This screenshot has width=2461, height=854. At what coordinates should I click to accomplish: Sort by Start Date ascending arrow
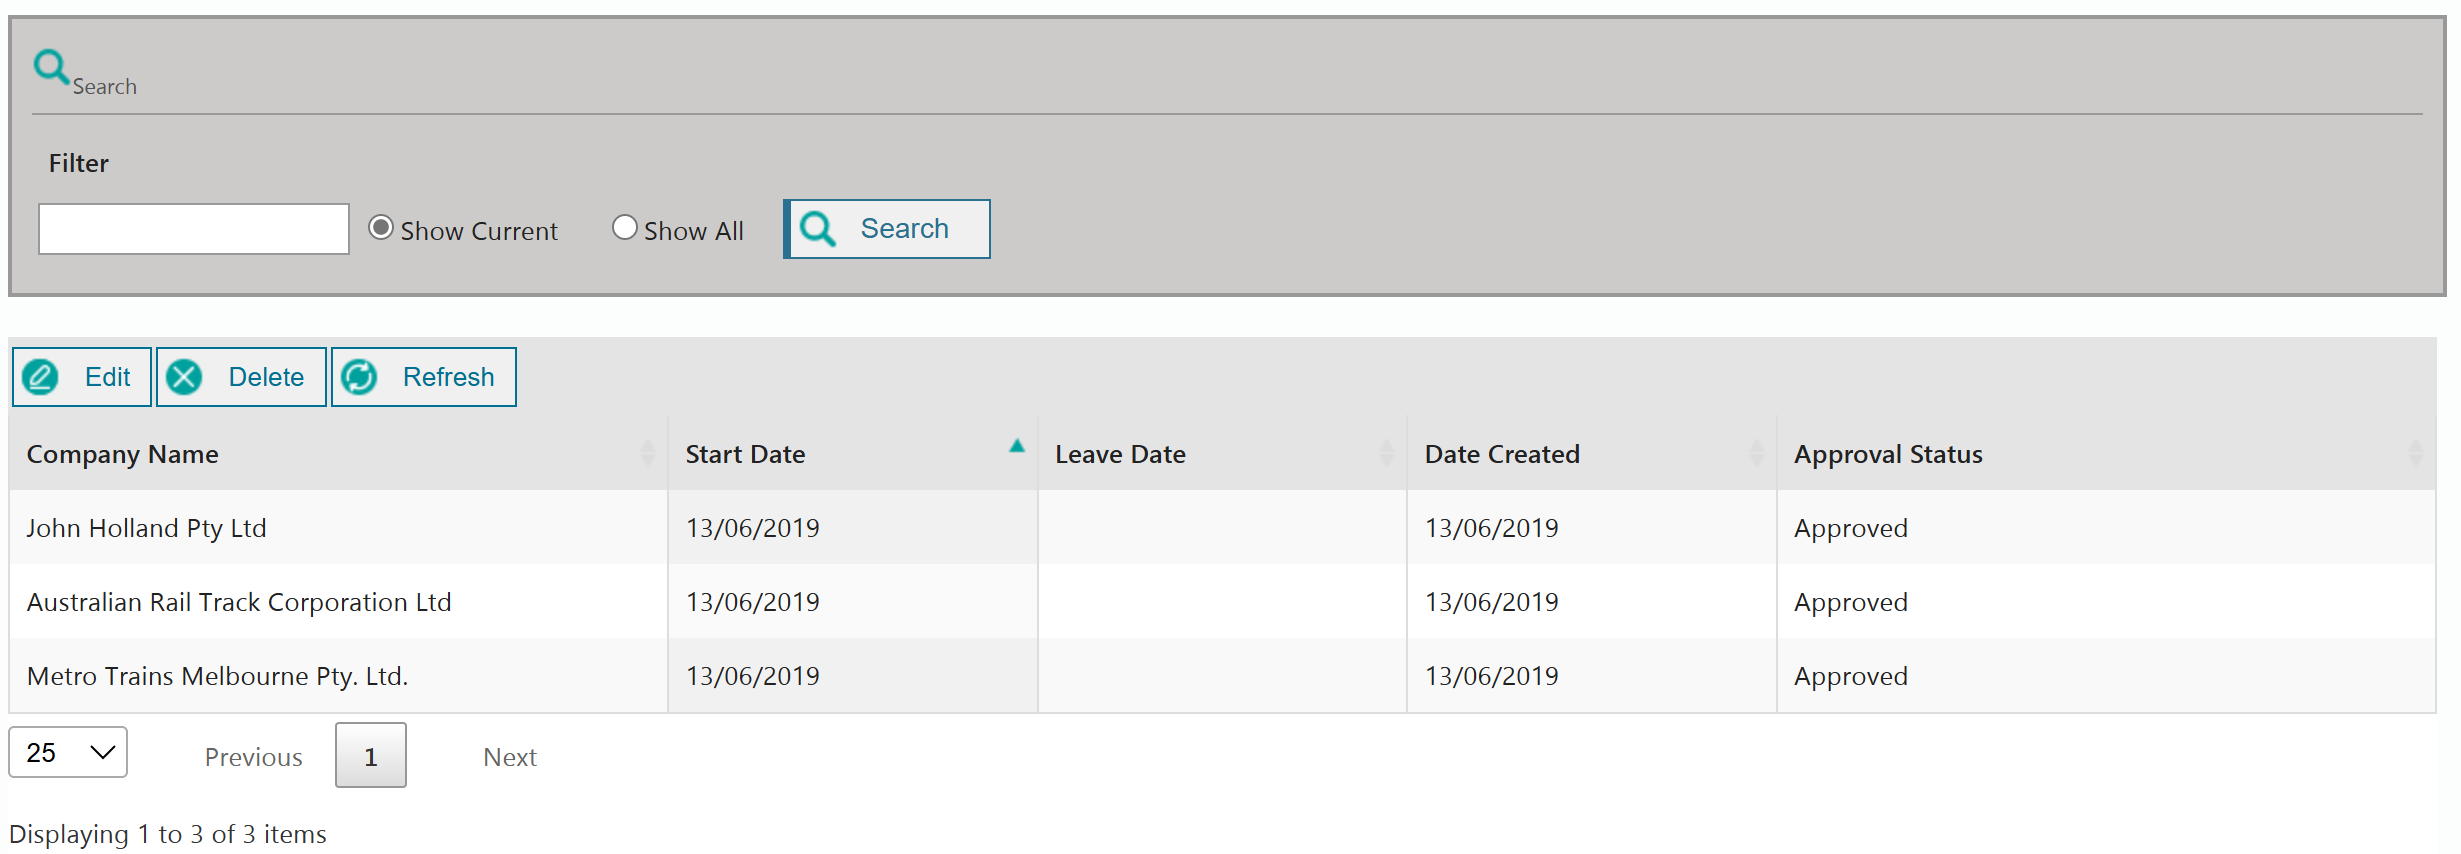[x=1016, y=447]
